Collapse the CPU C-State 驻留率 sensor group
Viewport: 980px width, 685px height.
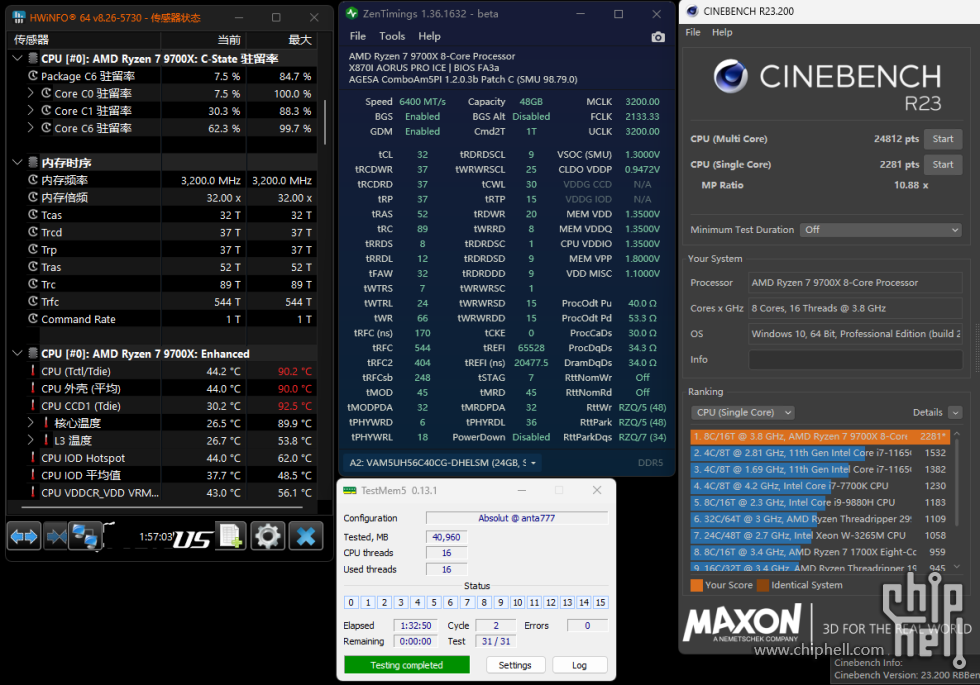click(x=17, y=58)
